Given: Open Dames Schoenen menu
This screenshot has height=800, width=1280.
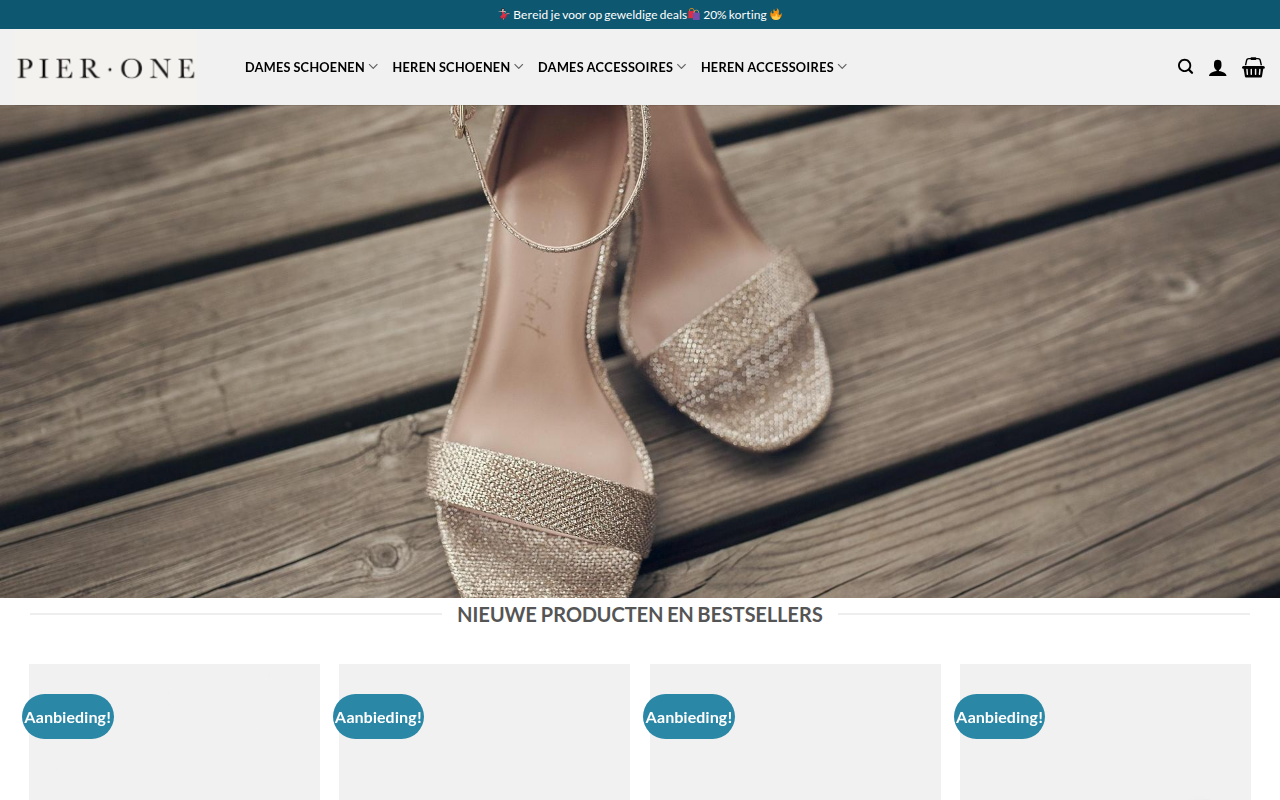Looking at the screenshot, I should click(x=311, y=67).
